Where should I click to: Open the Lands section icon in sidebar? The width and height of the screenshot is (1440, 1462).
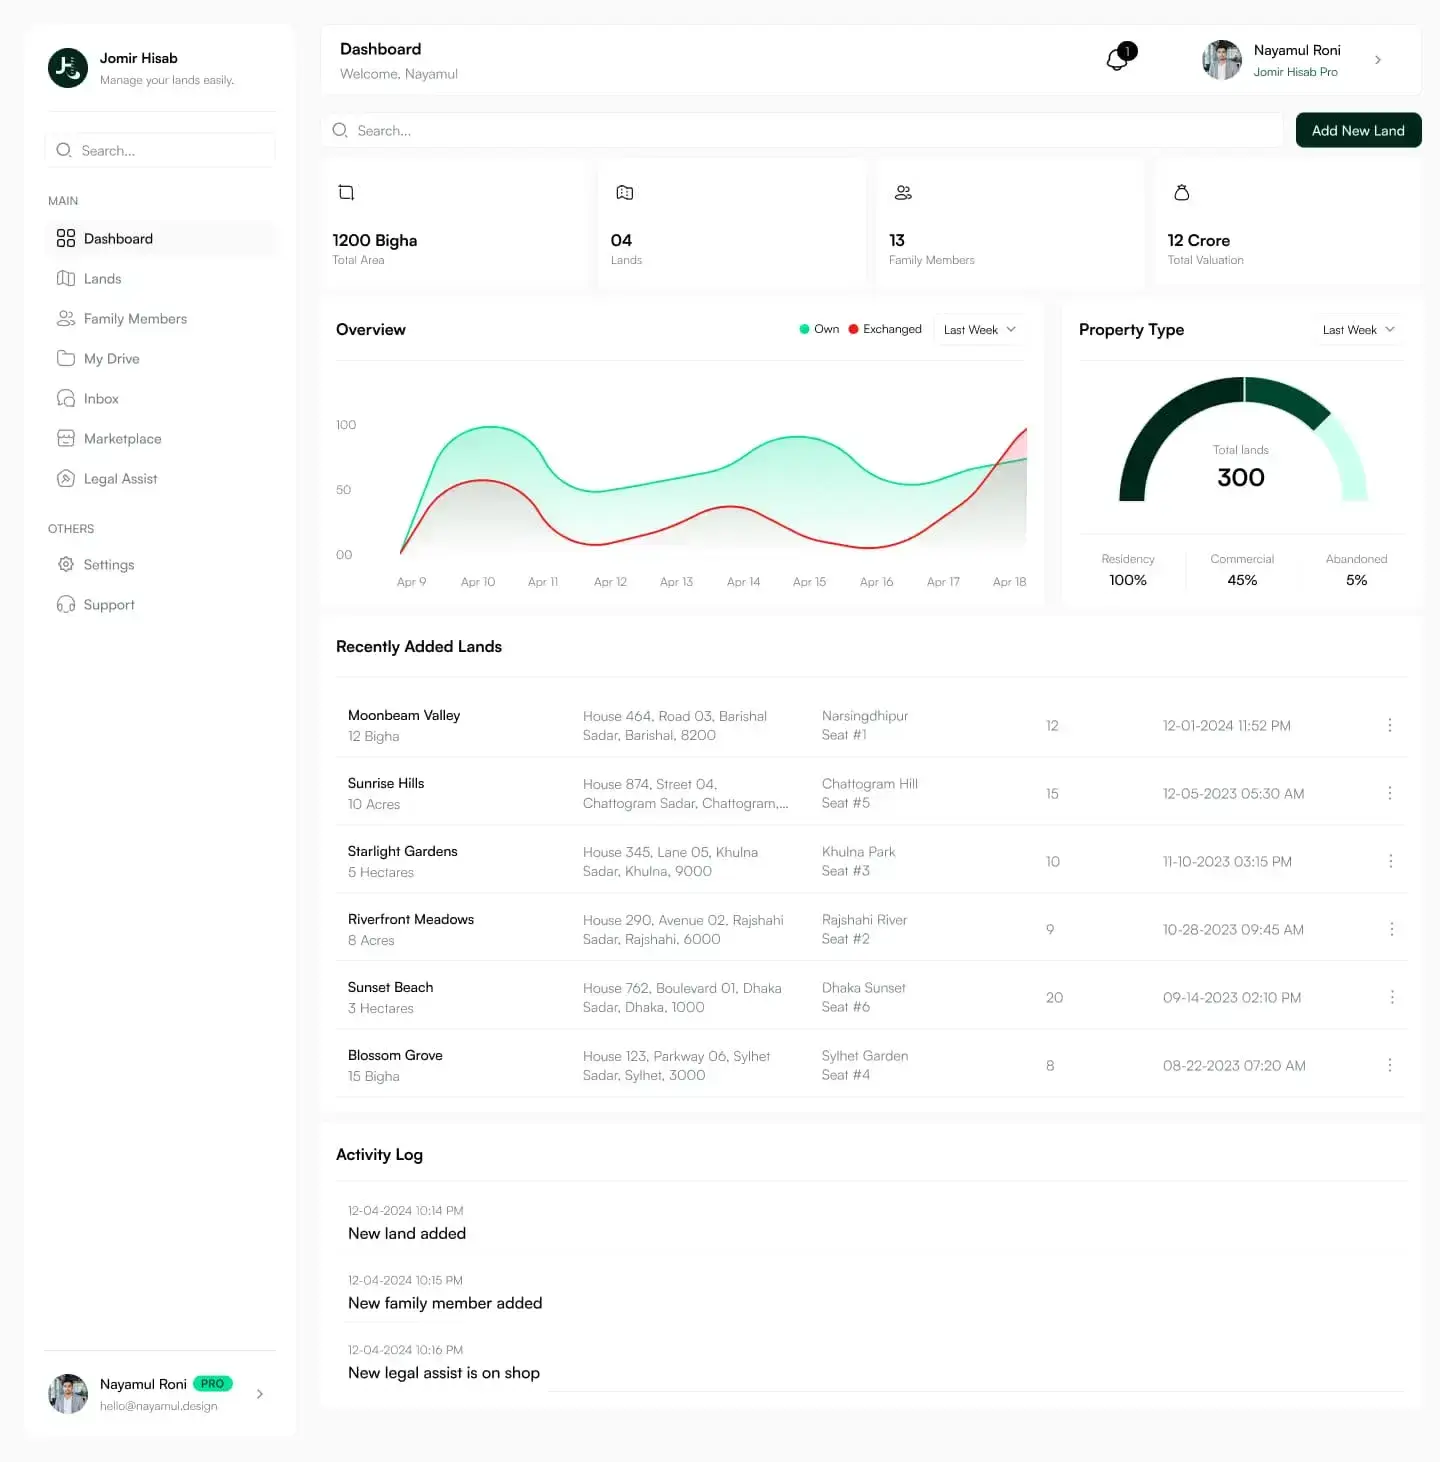tap(66, 278)
